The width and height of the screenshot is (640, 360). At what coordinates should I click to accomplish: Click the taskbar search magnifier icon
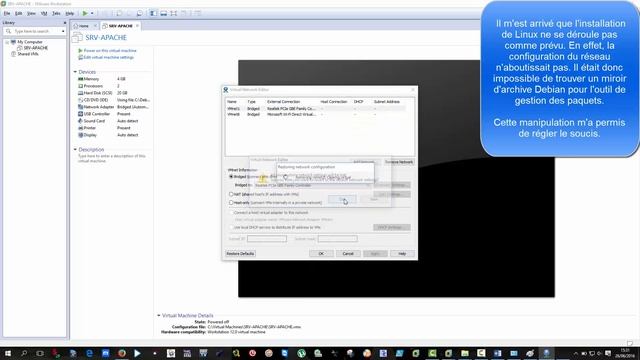24,353
